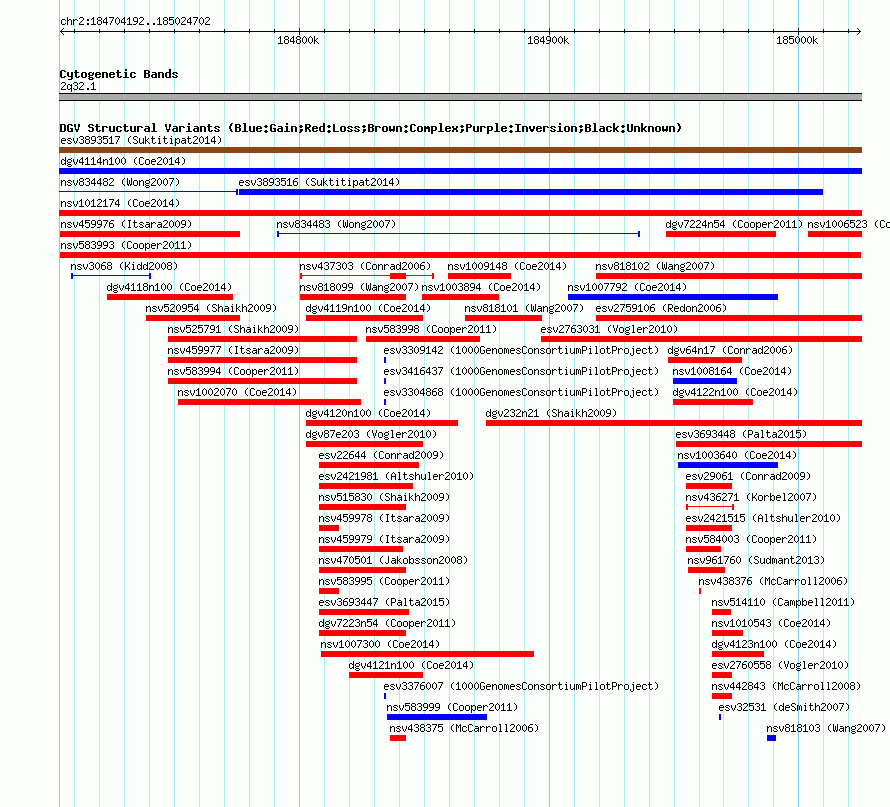
Task: Click dgv64n17 (Conrad2006) label
Action: tap(730, 350)
